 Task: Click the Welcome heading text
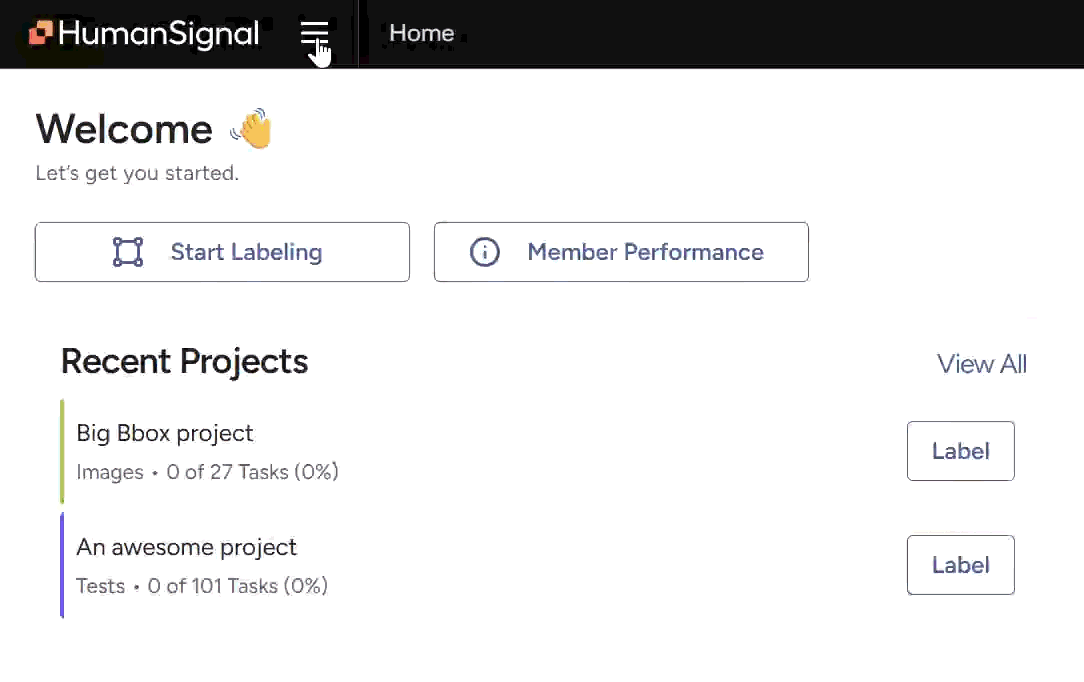point(124,130)
